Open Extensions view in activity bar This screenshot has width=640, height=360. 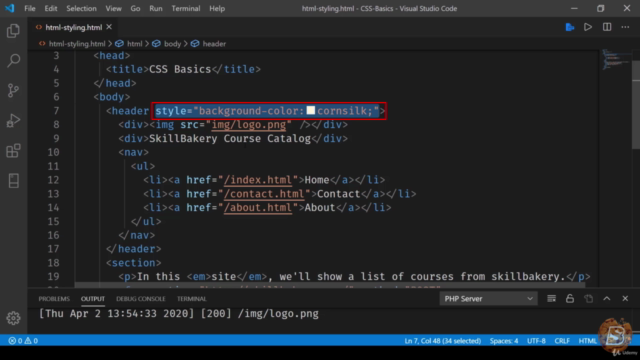click(x=13, y=151)
